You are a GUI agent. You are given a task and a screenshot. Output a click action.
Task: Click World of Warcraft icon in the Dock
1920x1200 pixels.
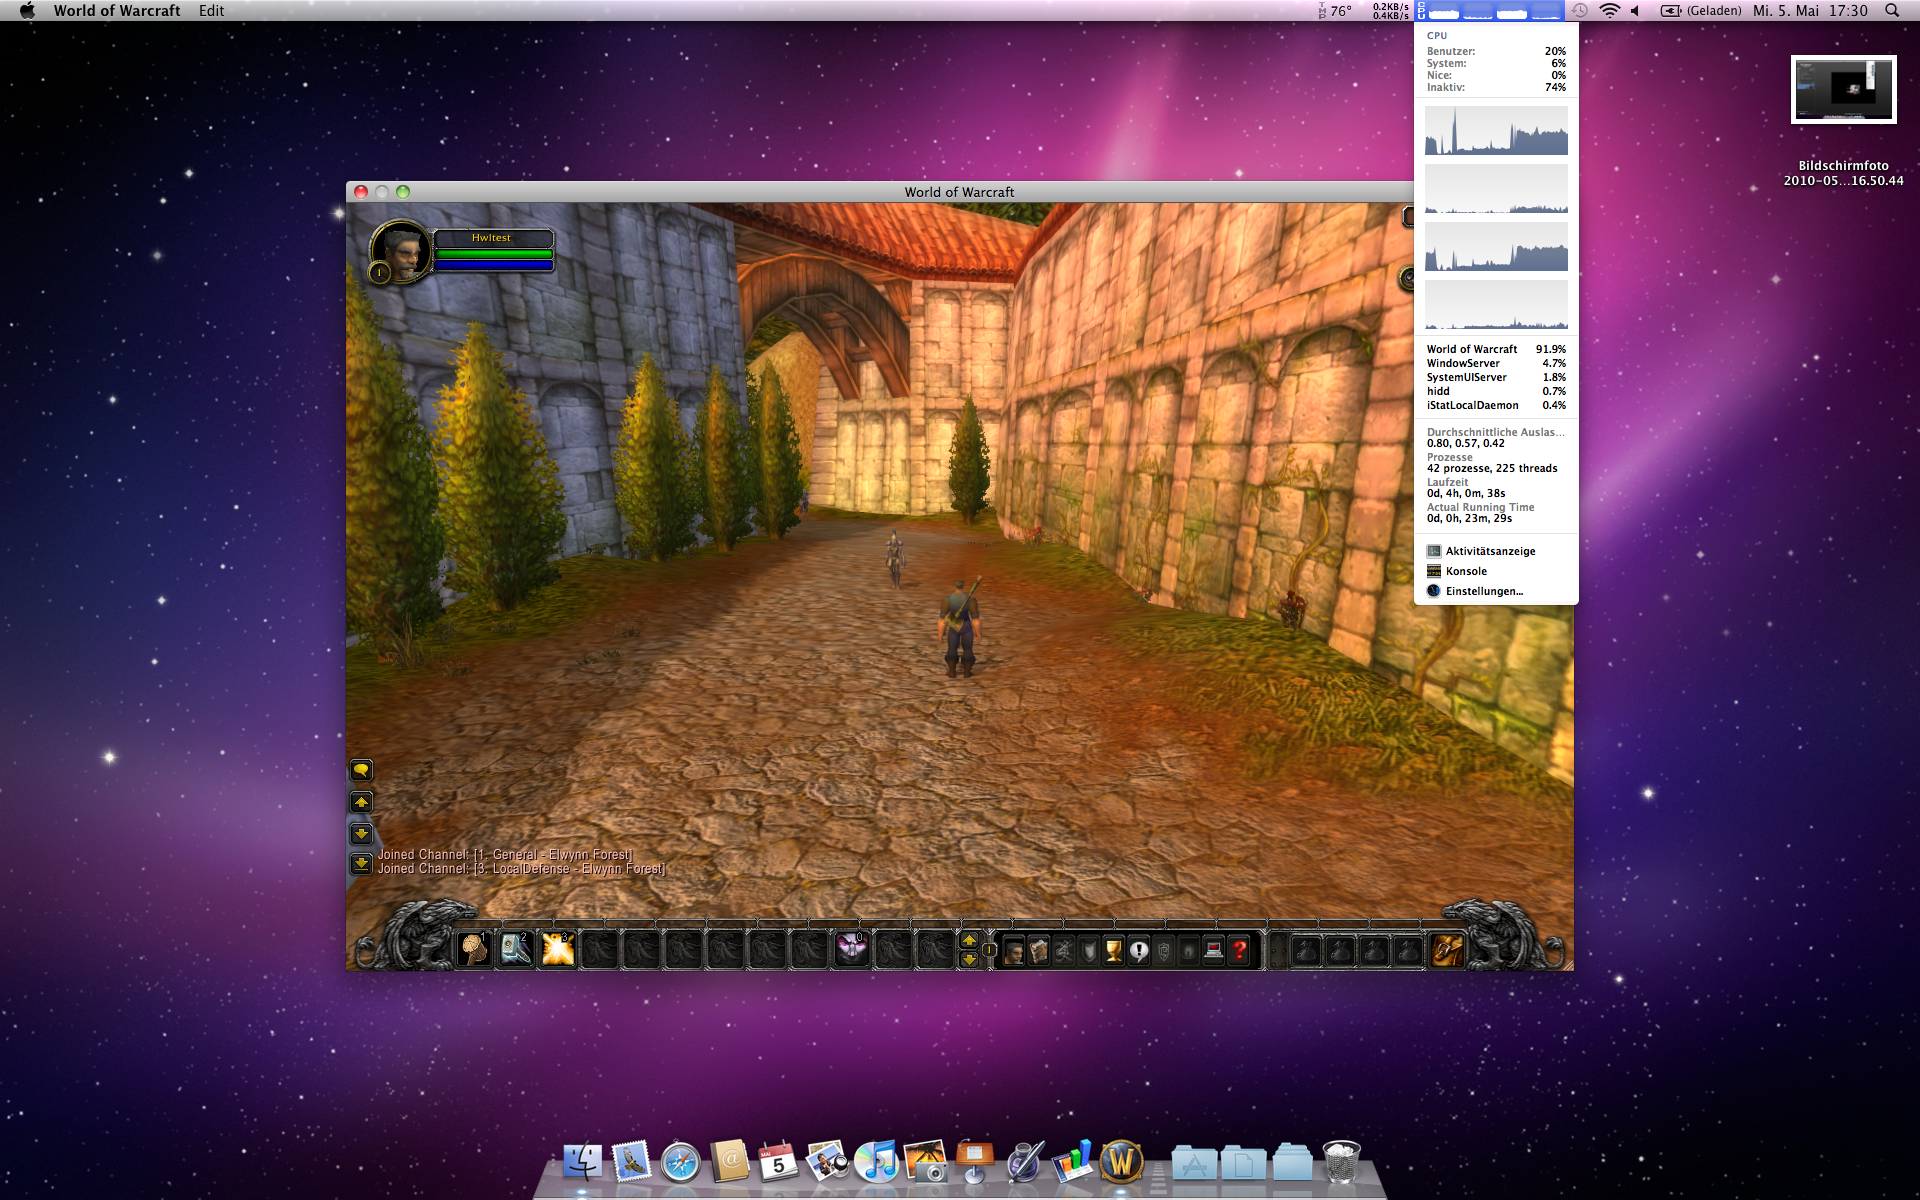pos(1121,1162)
